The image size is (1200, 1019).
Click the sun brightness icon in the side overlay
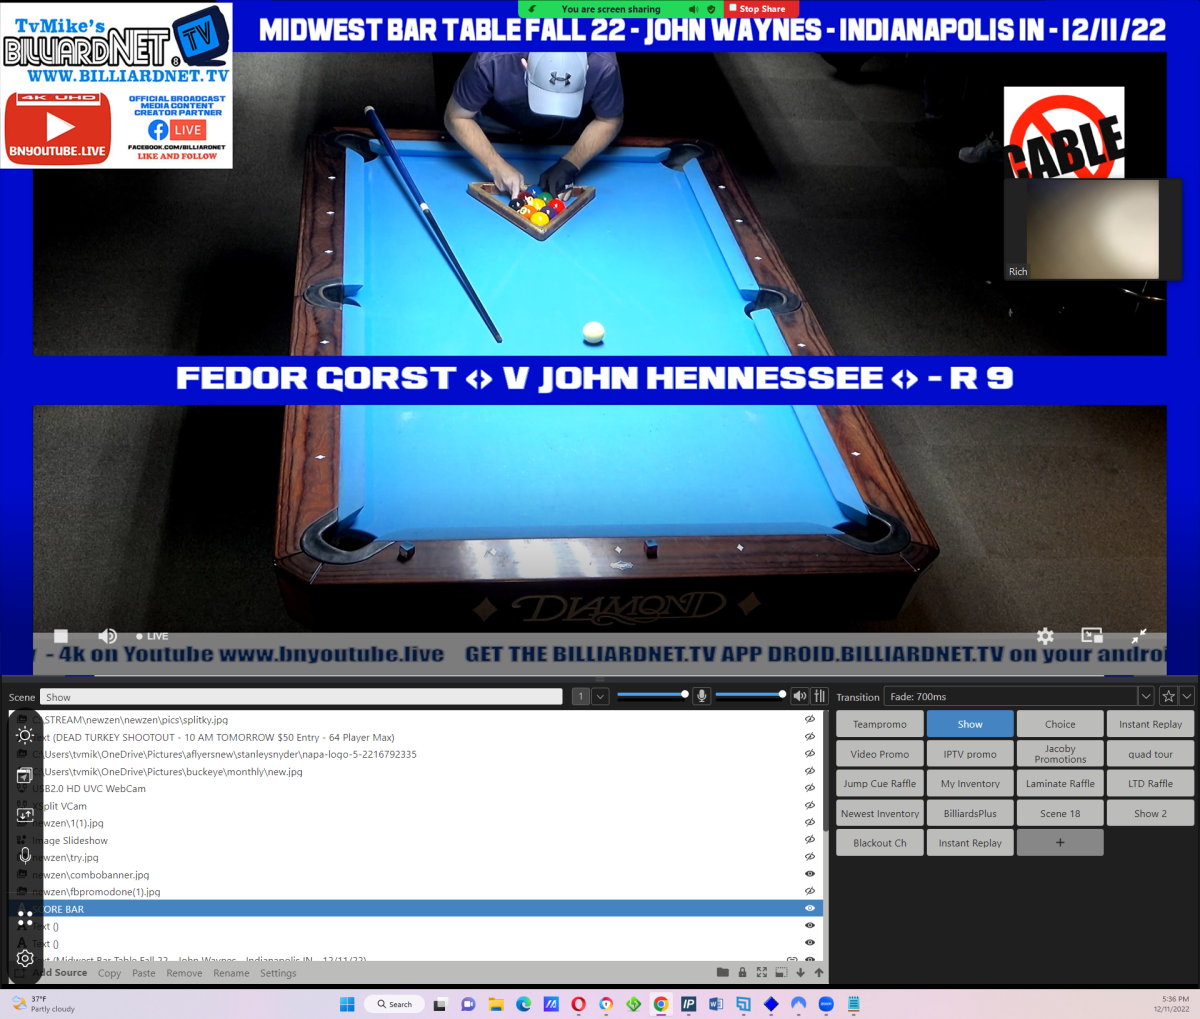pyautogui.click(x=25, y=735)
